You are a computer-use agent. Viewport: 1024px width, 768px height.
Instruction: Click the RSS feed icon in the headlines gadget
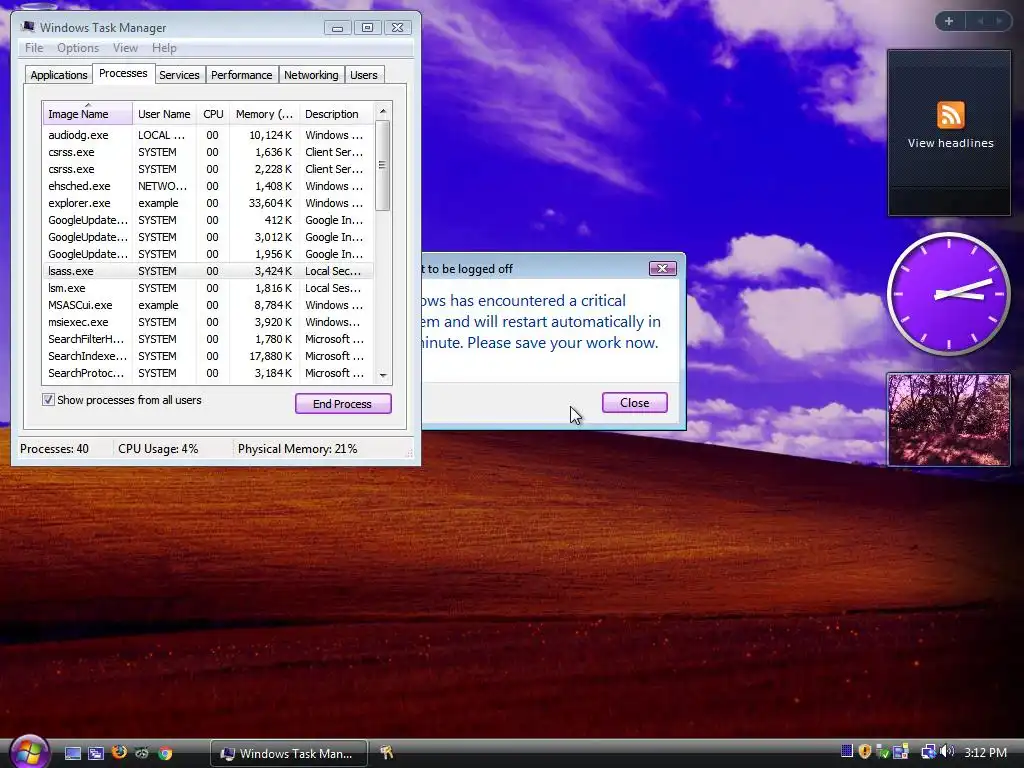[x=950, y=115]
